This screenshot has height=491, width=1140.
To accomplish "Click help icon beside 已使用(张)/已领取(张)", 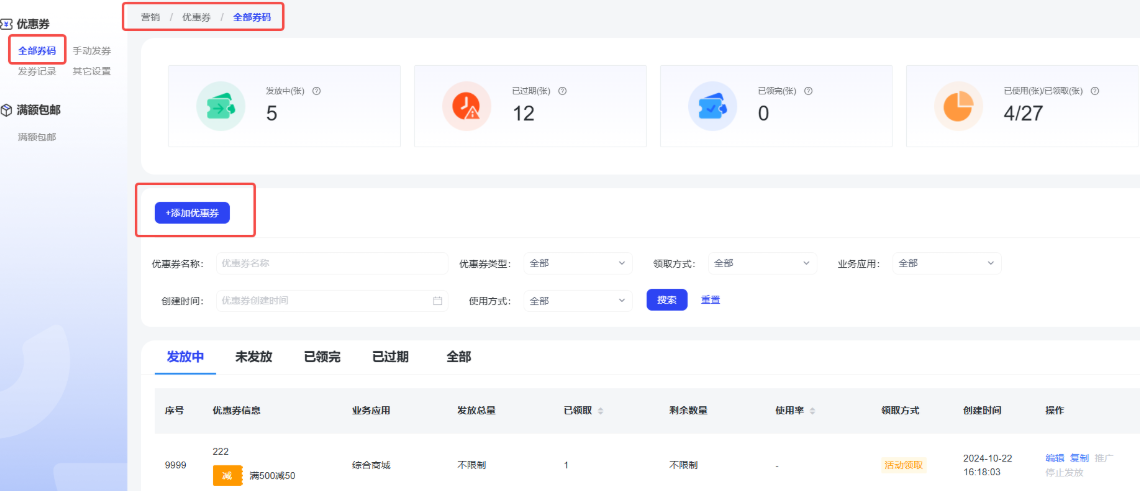I will (1095, 91).
